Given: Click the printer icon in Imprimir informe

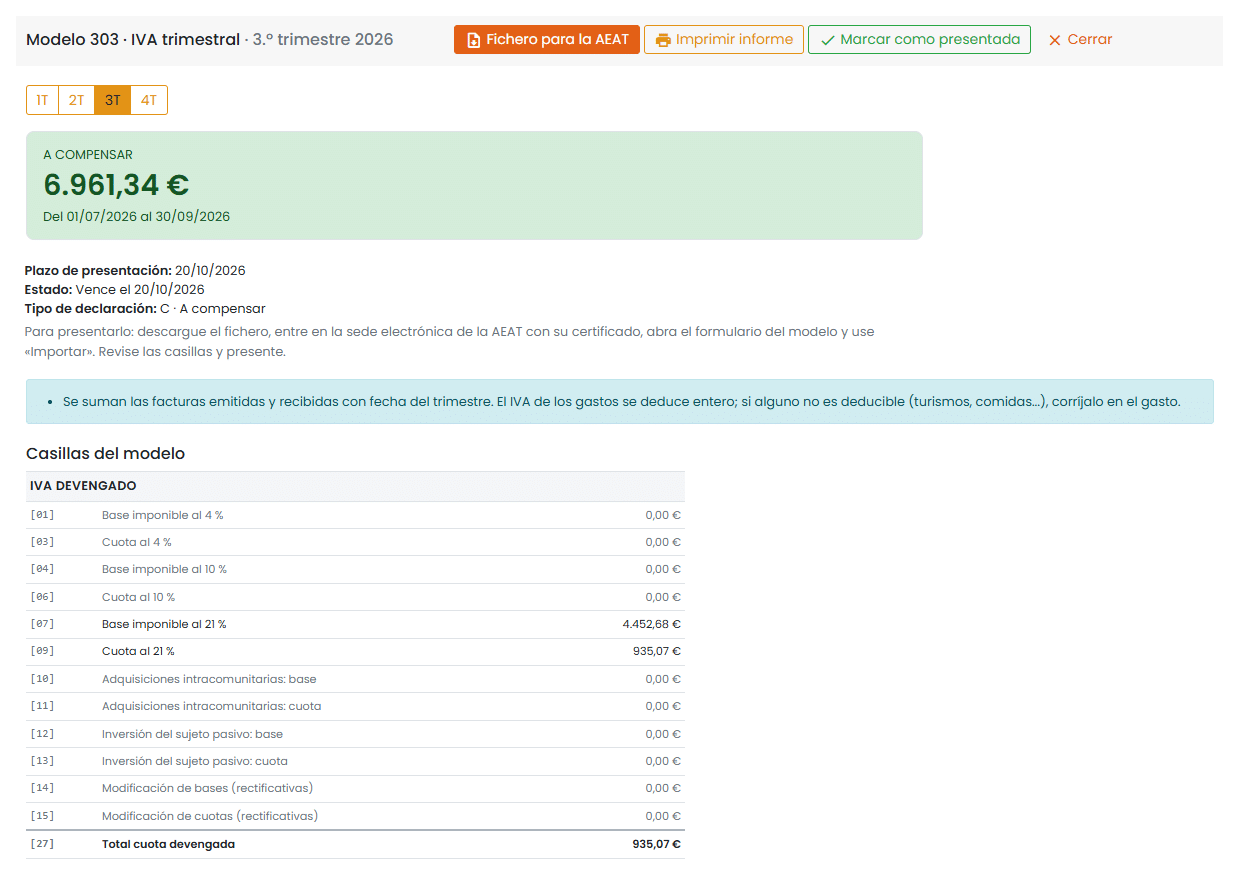Looking at the screenshot, I should pyautogui.click(x=663, y=40).
